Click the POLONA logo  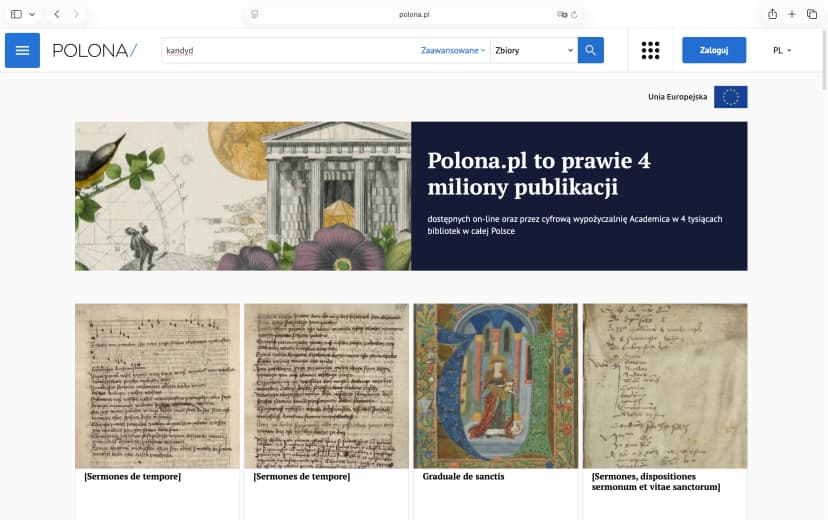click(95, 50)
